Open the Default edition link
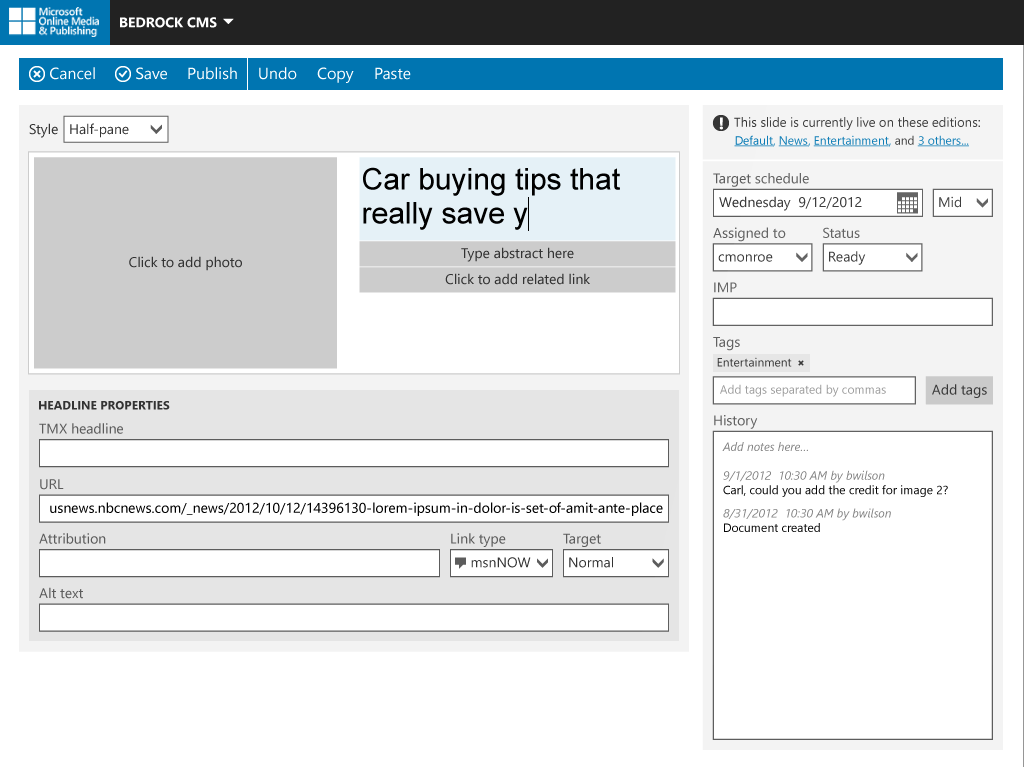This screenshot has width=1024, height=768. pos(754,140)
